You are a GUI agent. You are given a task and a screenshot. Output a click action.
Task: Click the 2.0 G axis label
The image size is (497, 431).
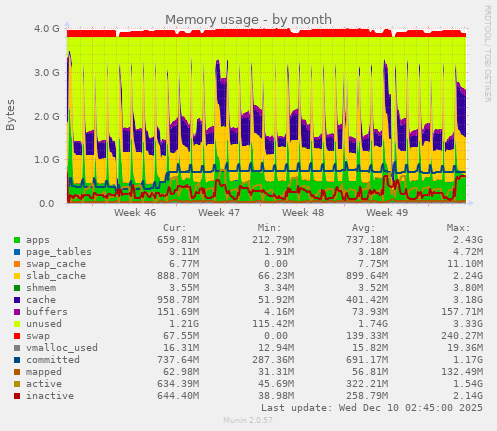[x=47, y=116]
